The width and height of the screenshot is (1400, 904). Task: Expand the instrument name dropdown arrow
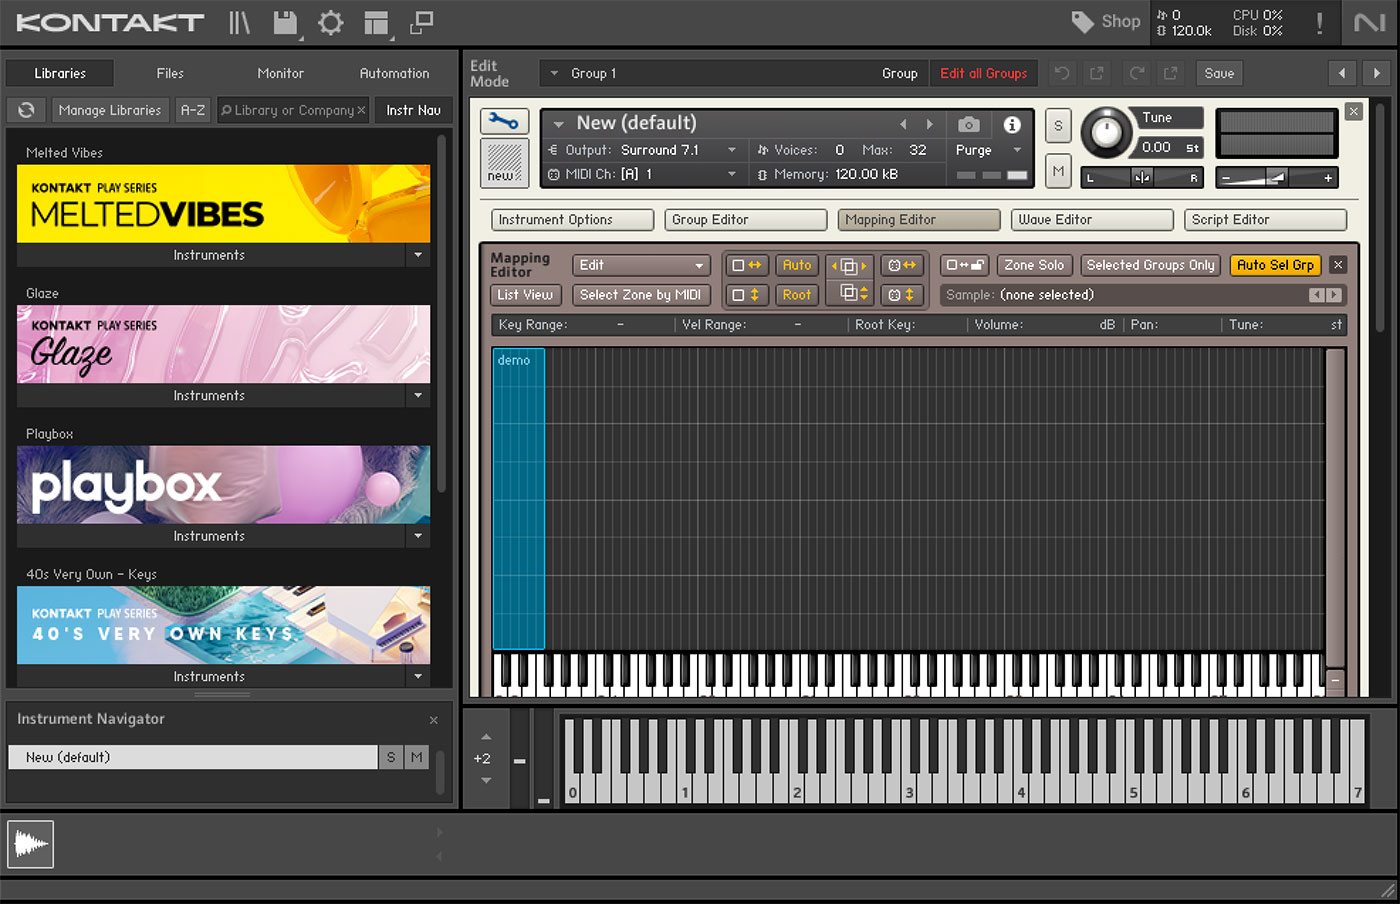click(x=558, y=124)
